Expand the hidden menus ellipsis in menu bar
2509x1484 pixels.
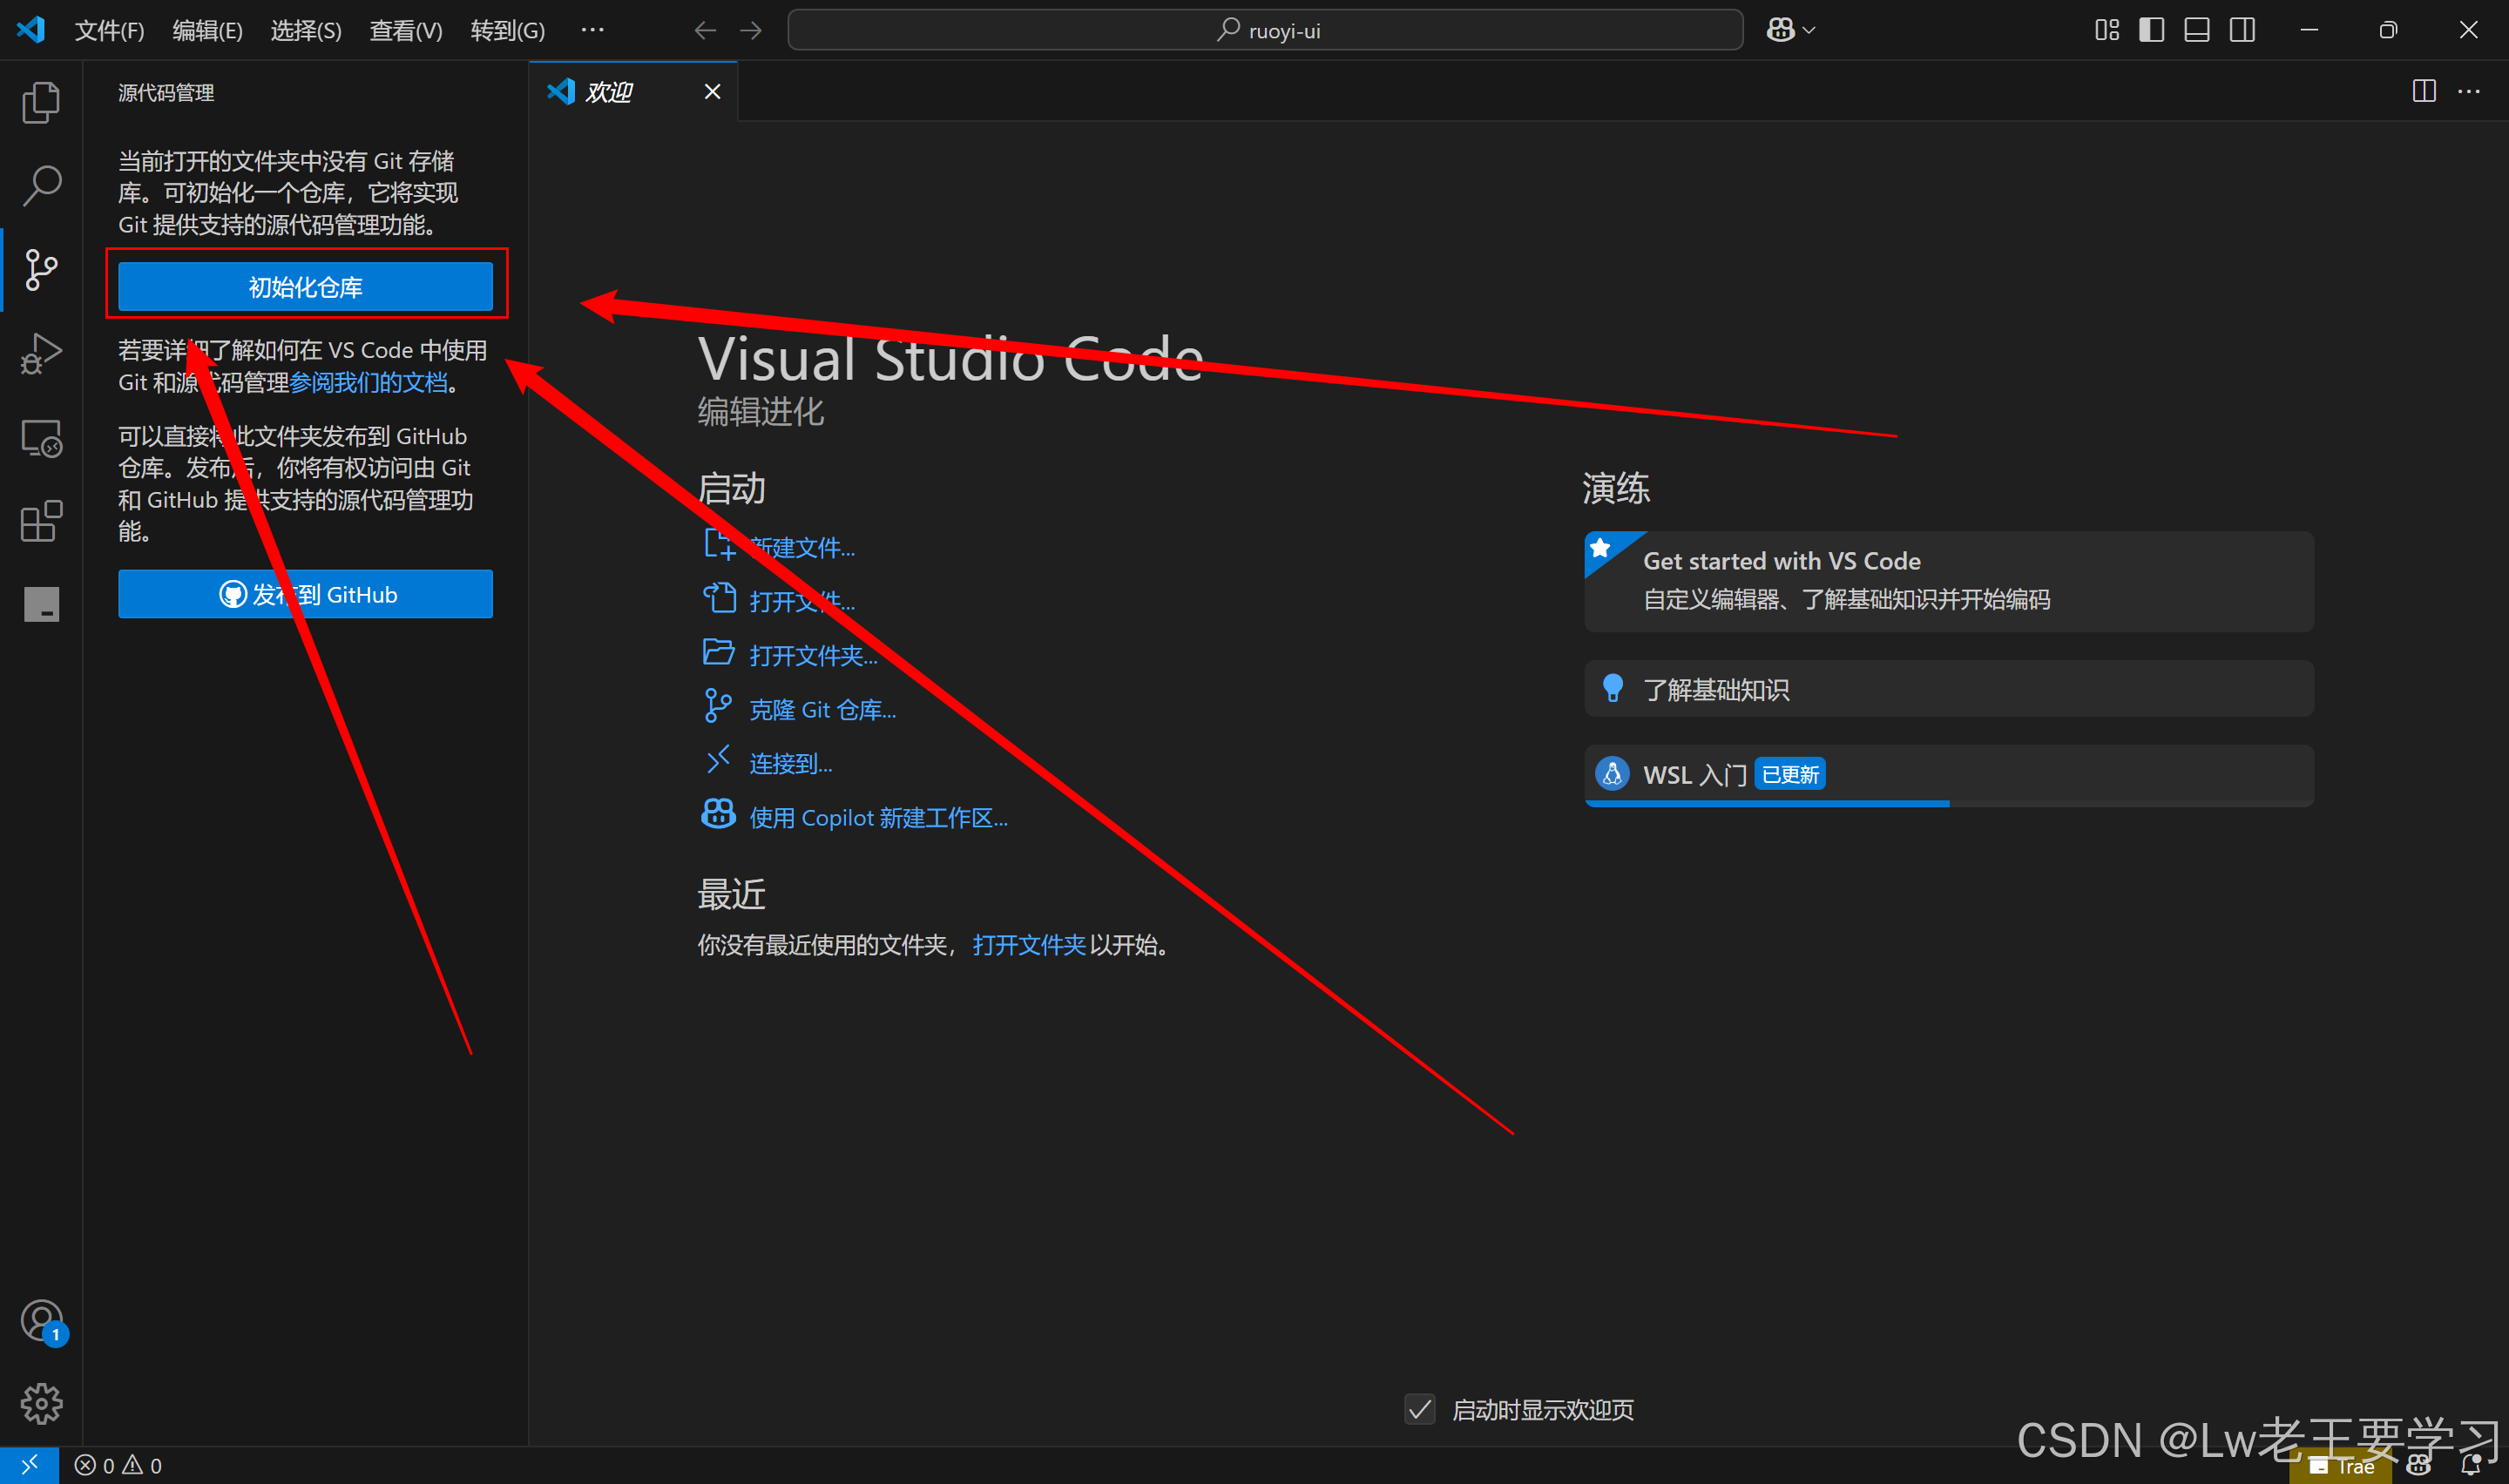pyautogui.click(x=592, y=30)
